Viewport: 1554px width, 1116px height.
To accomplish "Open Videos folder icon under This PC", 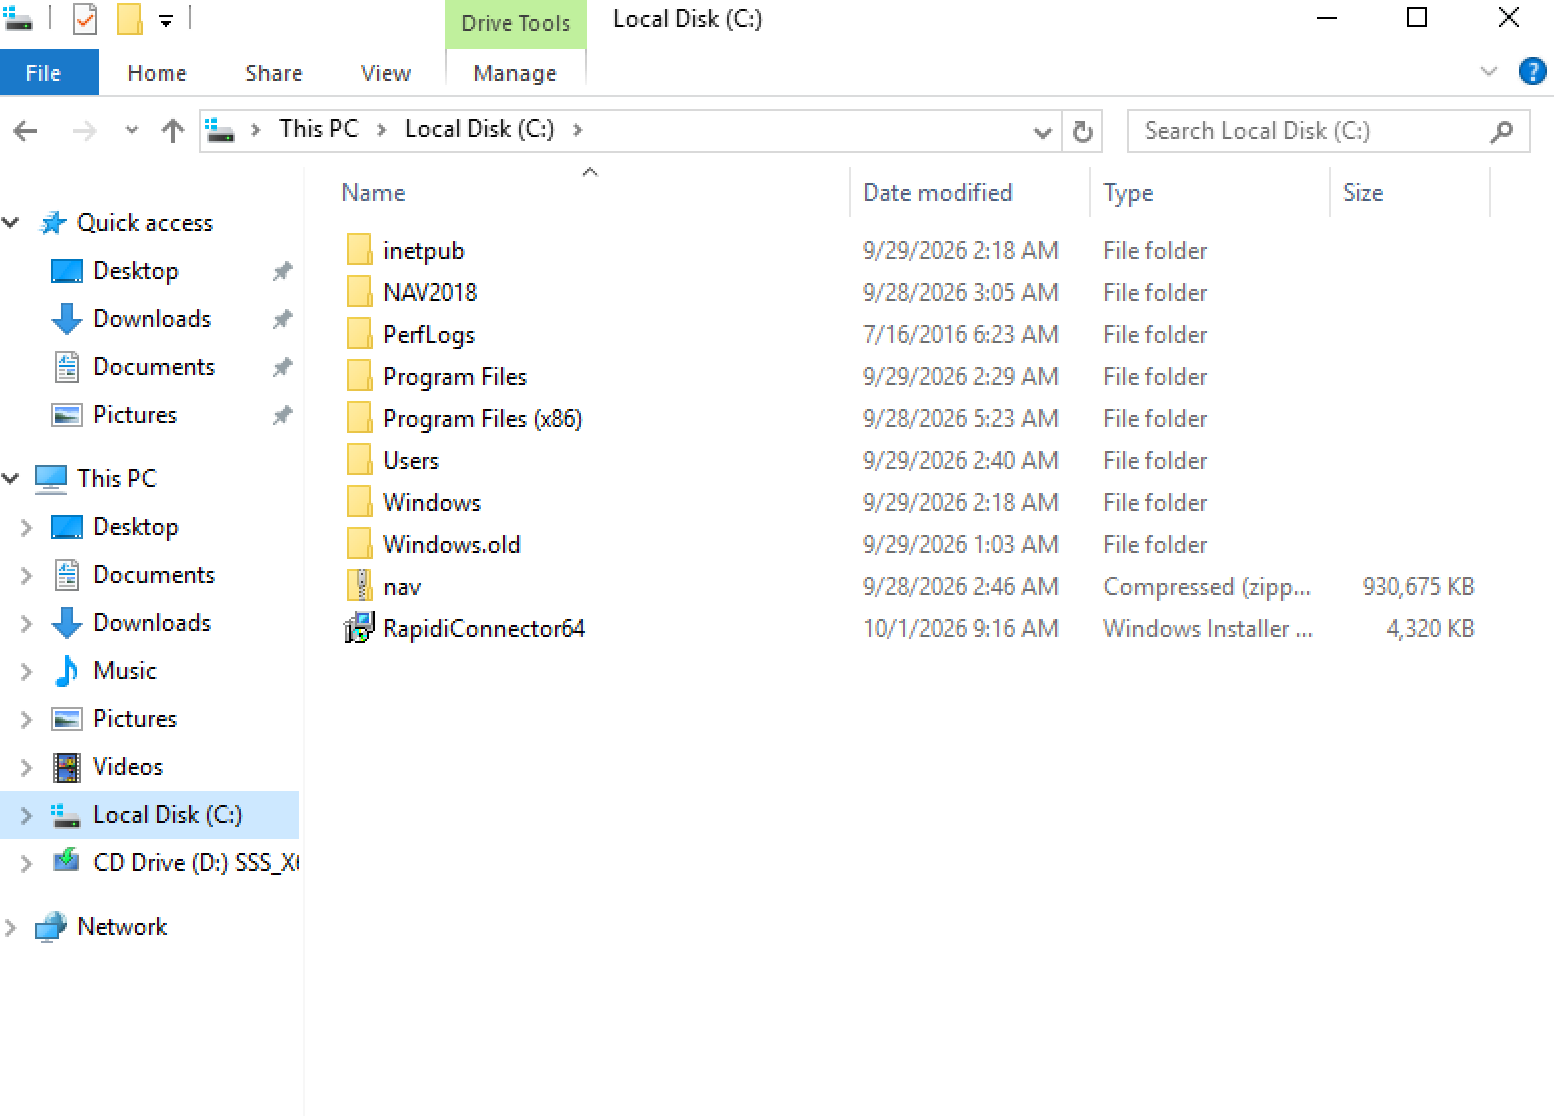I will click(x=67, y=767).
